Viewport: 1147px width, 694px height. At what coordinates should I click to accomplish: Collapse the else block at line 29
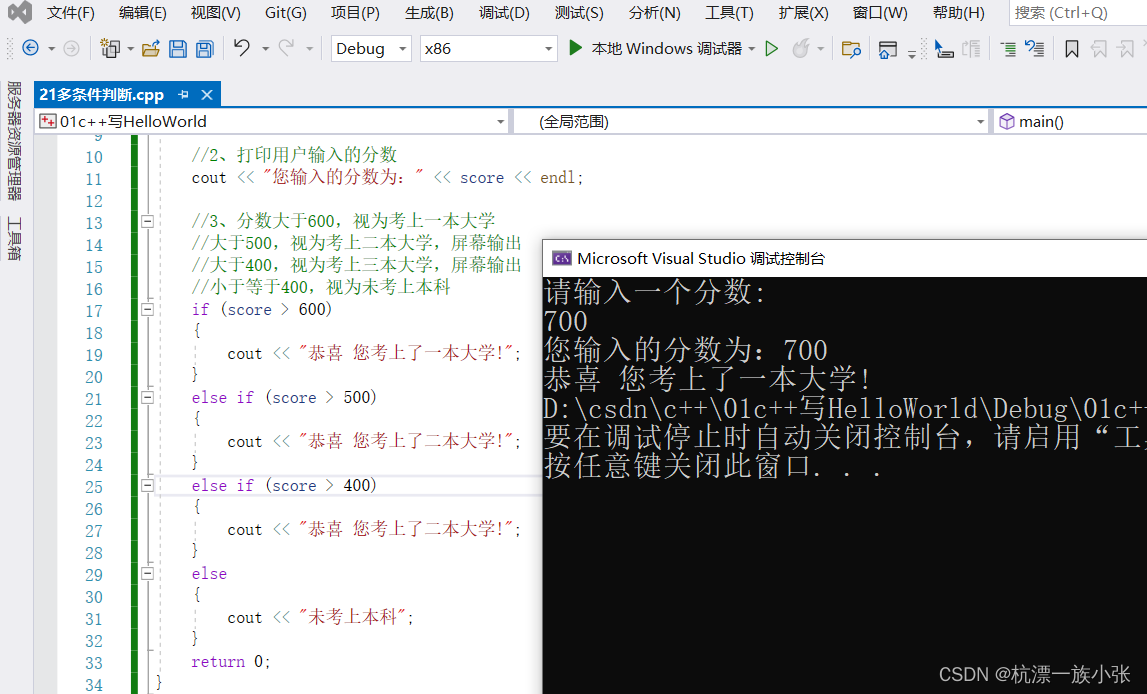tap(147, 573)
